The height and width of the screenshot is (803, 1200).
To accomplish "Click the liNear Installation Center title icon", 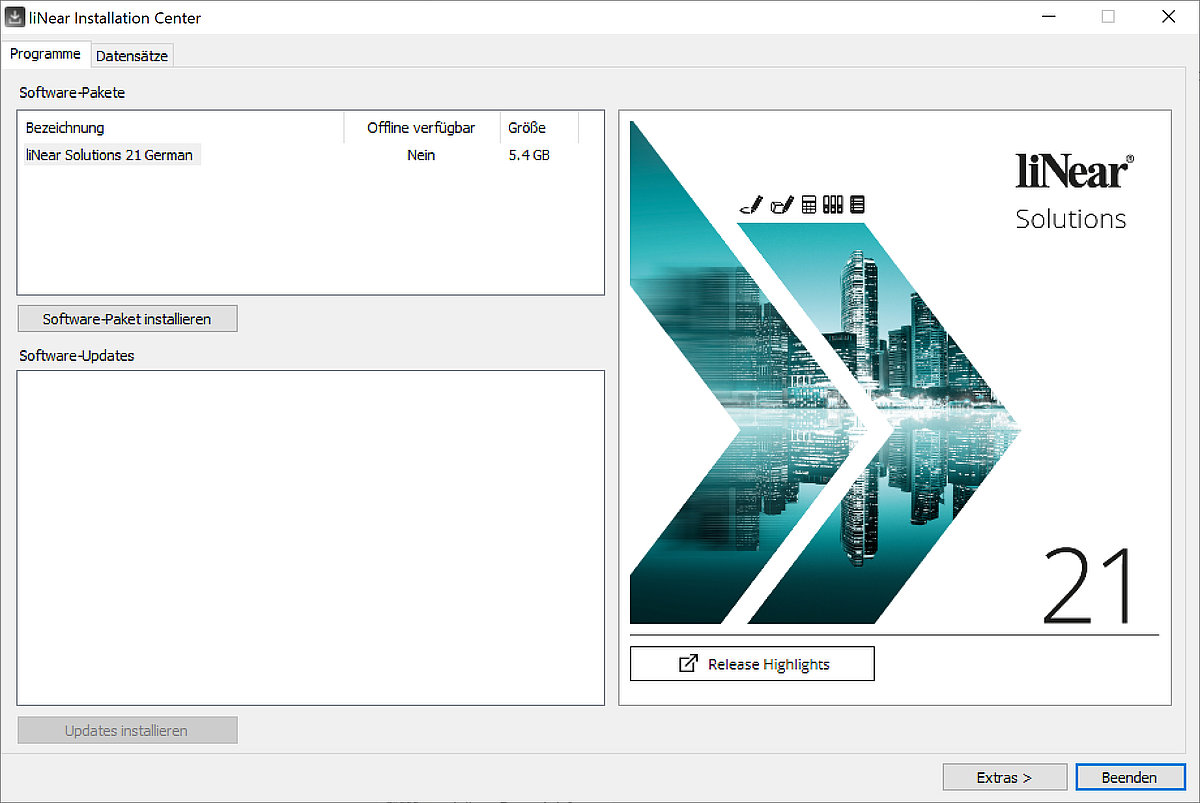I will tap(16, 17).
